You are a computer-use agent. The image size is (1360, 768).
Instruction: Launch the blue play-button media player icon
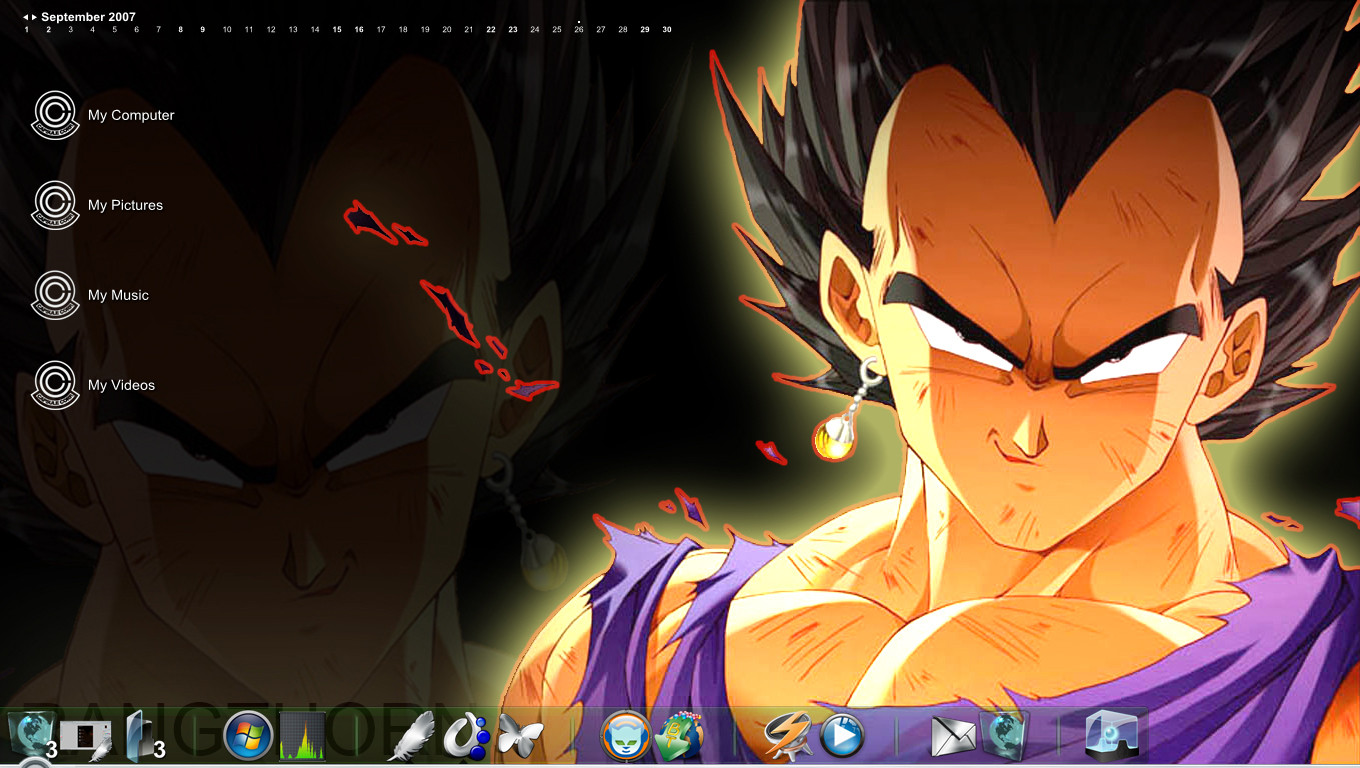coord(842,737)
